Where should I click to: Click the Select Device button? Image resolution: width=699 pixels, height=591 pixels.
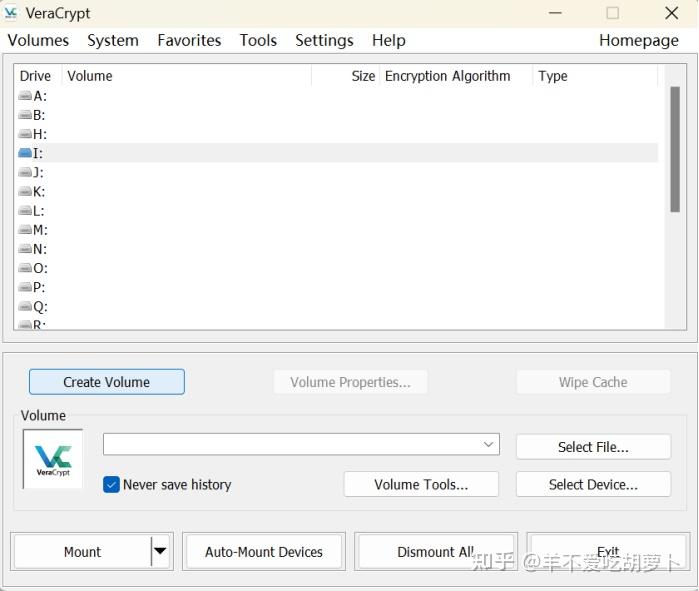click(593, 484)
